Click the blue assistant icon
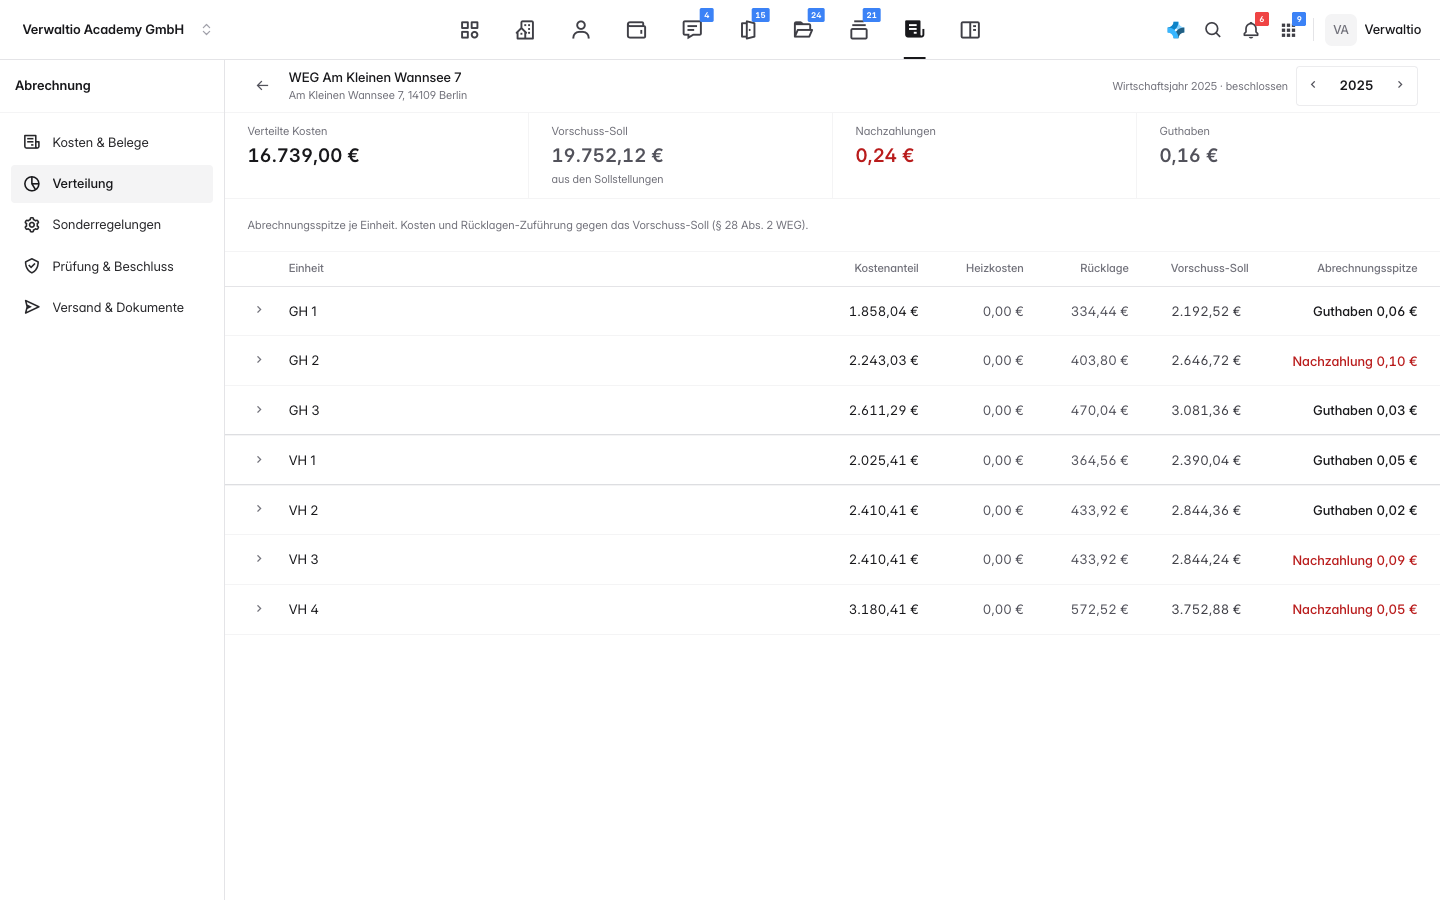Screen dimensions: 1440x900 pos(1176,30)
